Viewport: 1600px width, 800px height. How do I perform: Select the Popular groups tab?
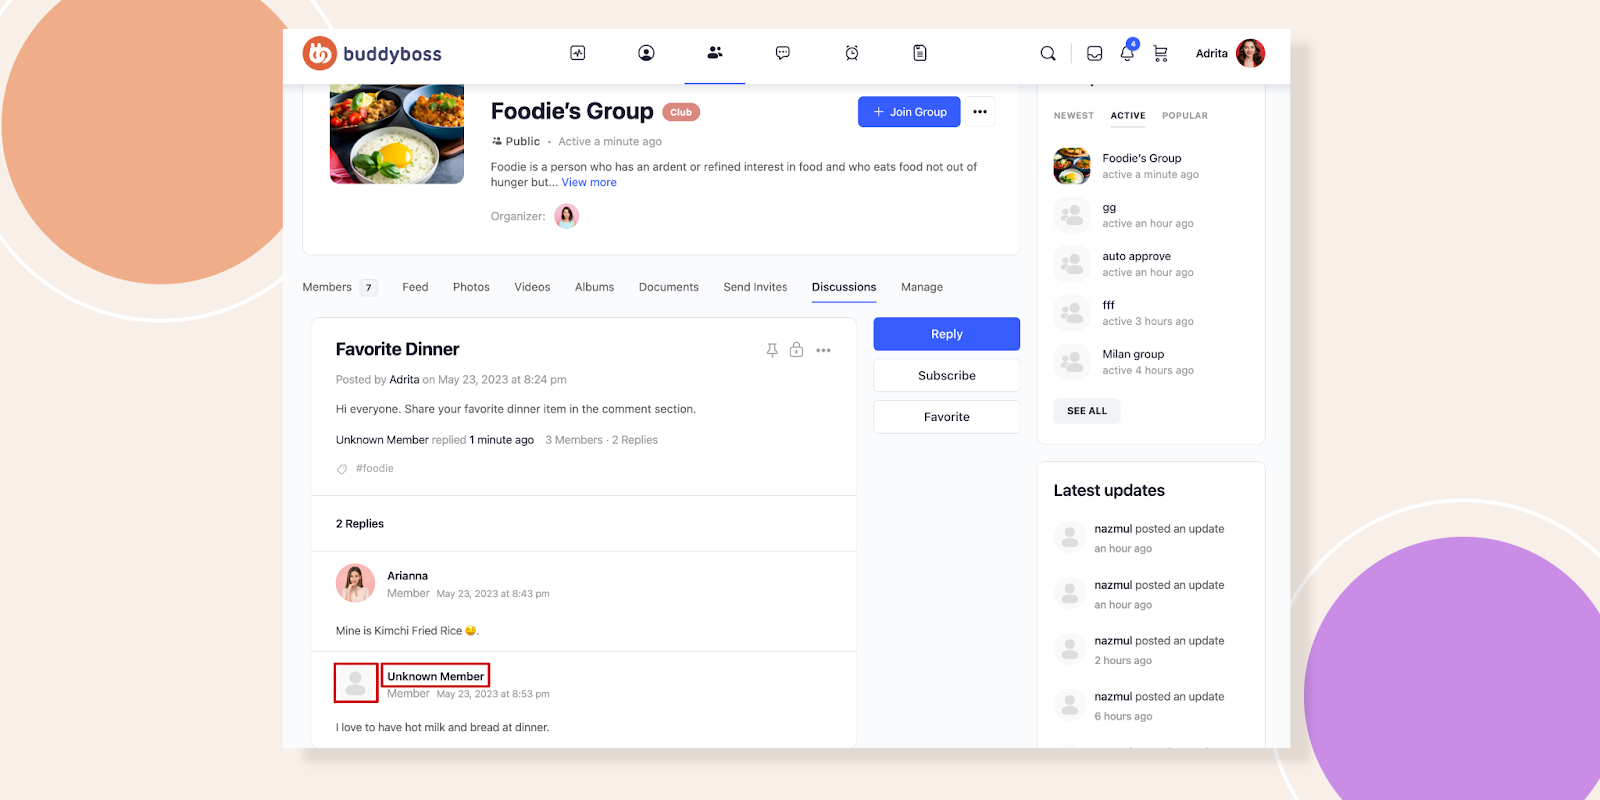coord(1184,116)
